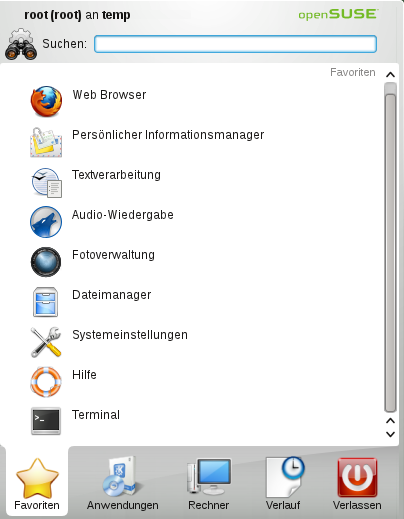Switch to the Anwendungen tab

click(x=123, y=483)
